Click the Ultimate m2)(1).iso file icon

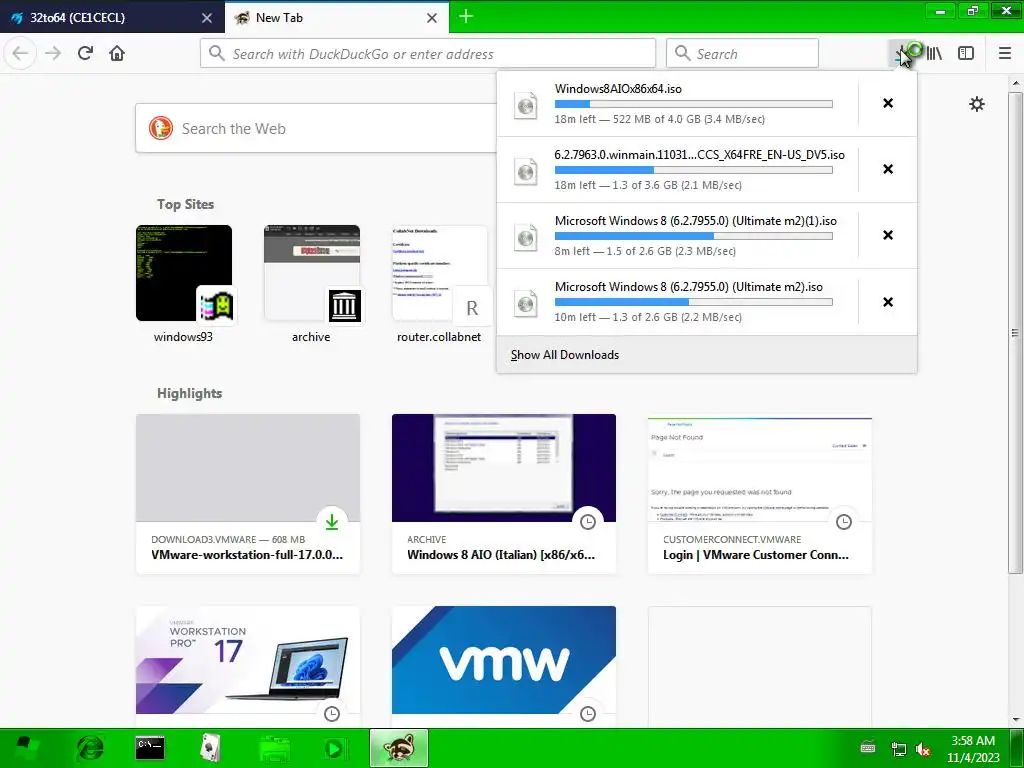tap(526, 237)
